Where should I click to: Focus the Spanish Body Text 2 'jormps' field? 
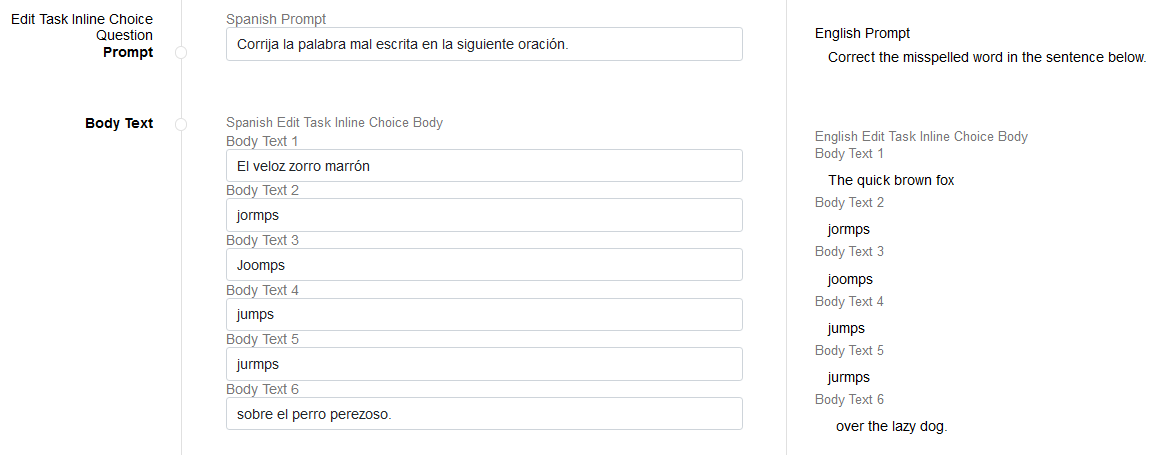[x=484, y=215]
